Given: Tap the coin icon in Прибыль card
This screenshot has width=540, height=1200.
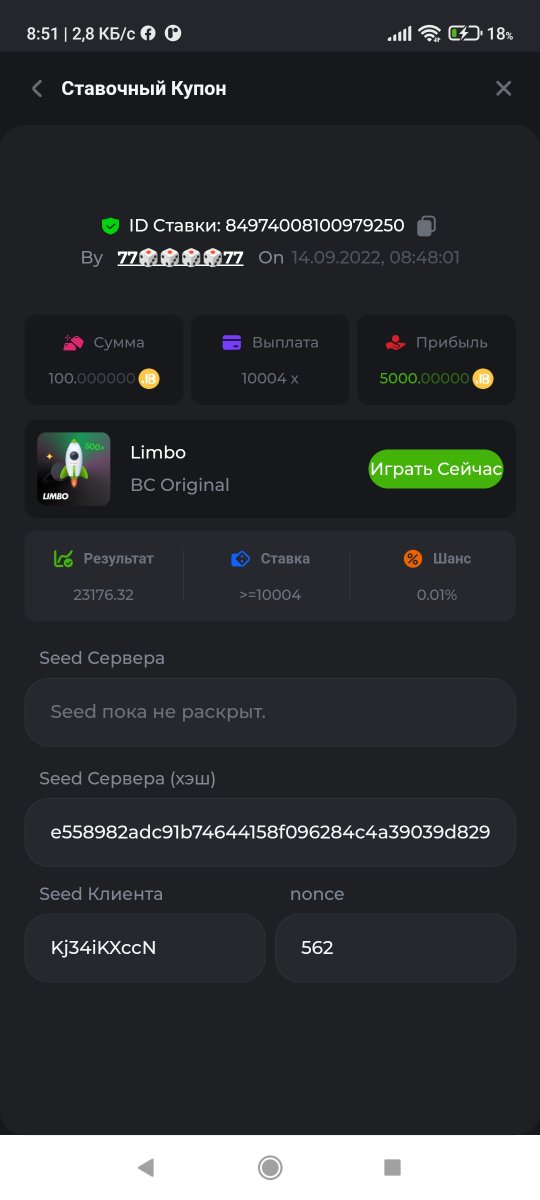Looking at the screenshot, I should 483,379.
